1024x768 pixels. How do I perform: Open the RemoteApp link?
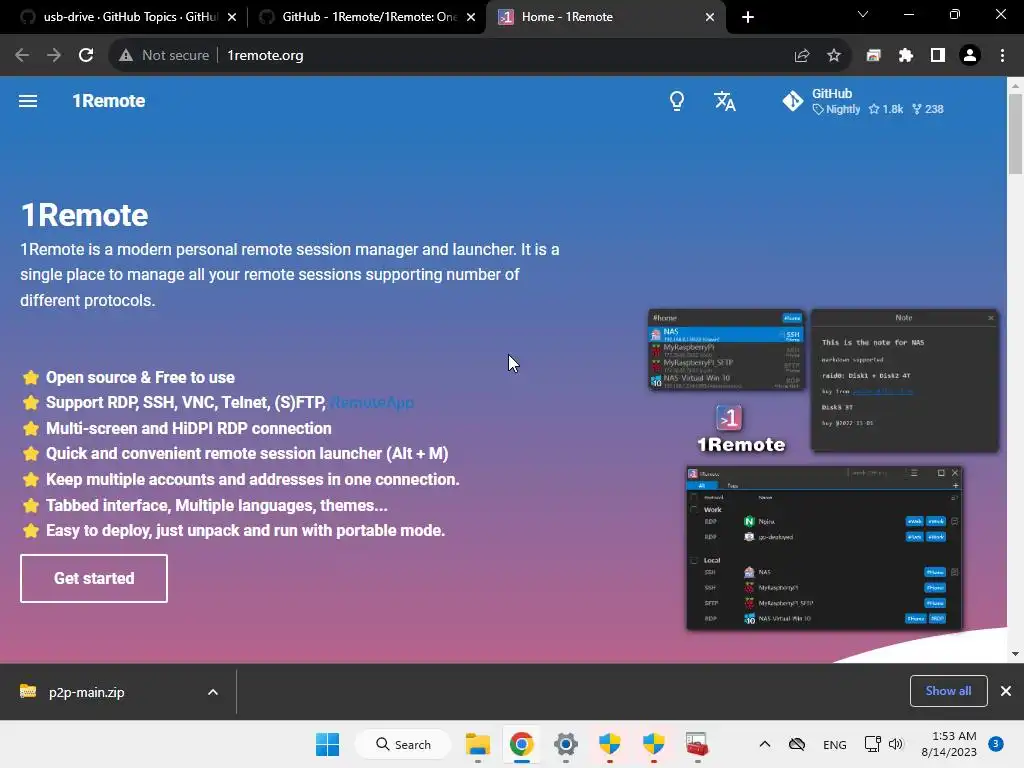click(372, 403)
